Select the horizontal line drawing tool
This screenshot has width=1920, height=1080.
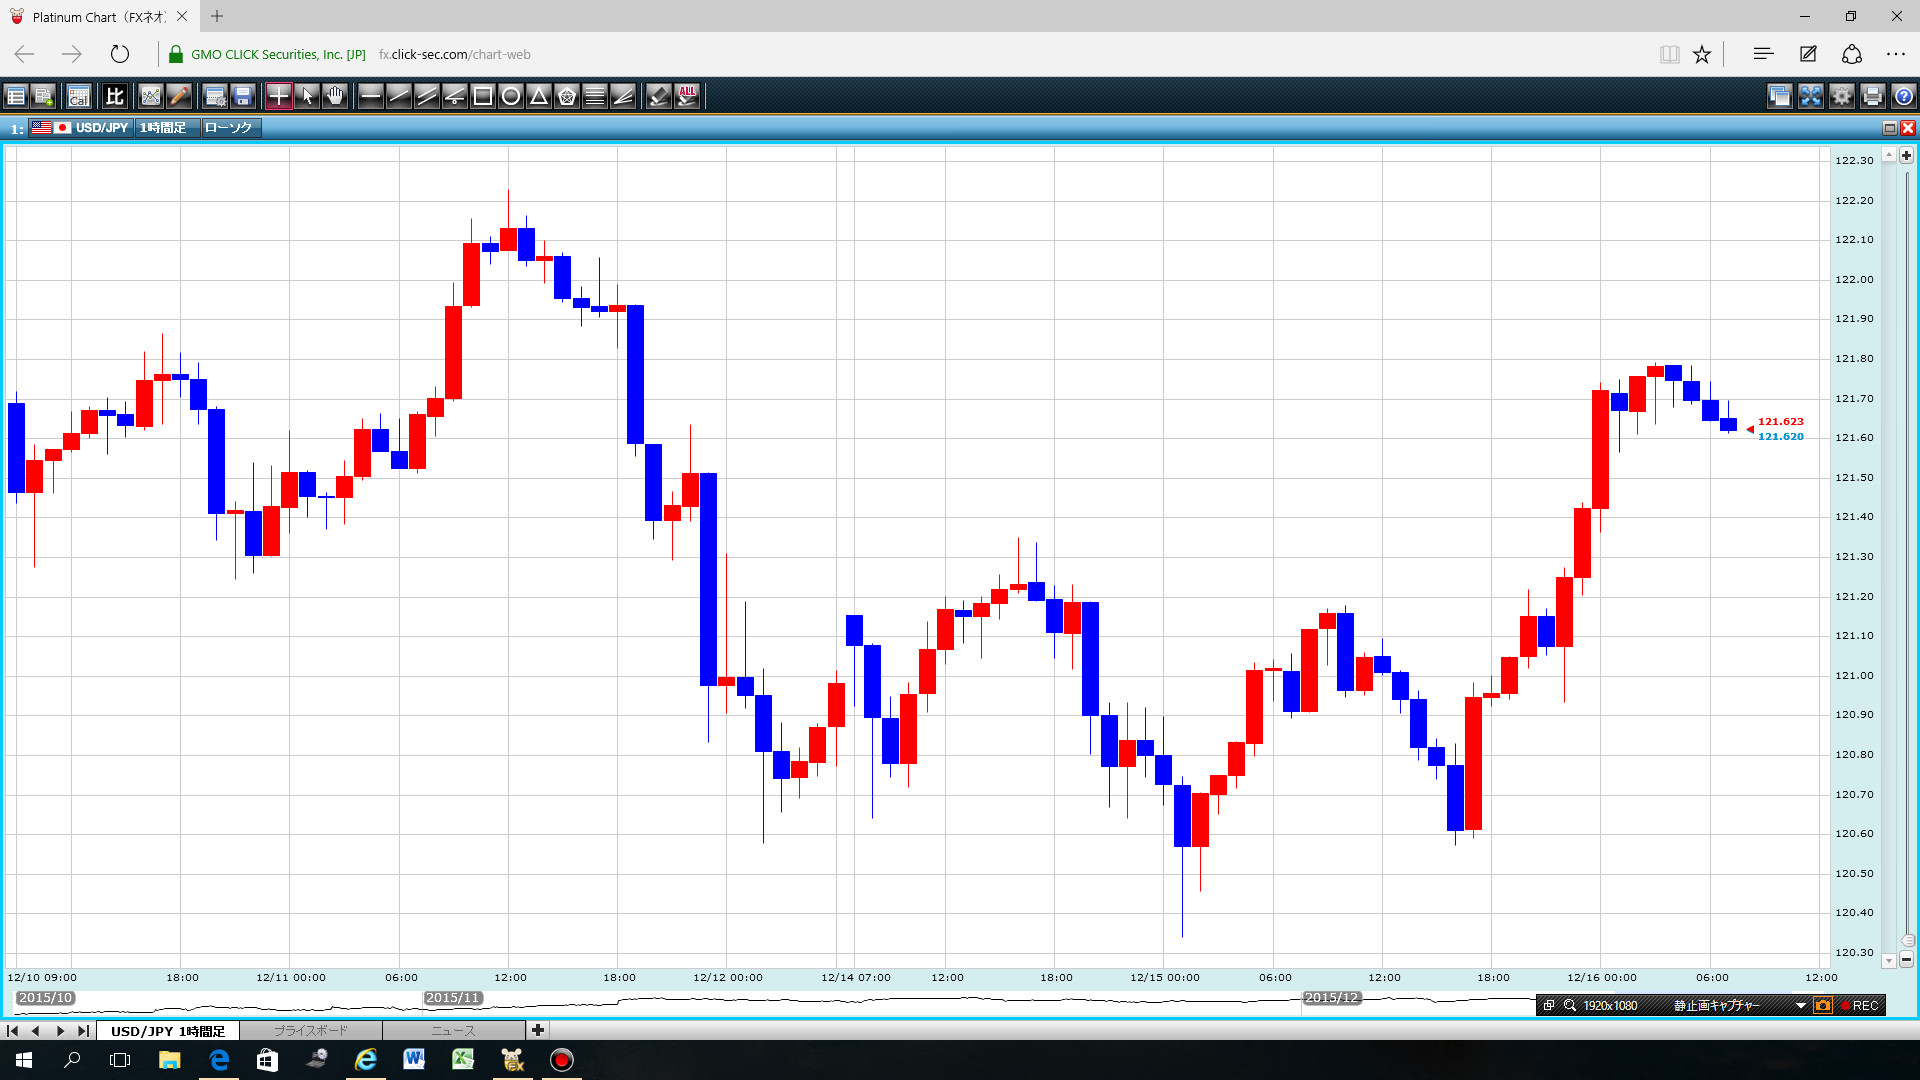point(370,96)
